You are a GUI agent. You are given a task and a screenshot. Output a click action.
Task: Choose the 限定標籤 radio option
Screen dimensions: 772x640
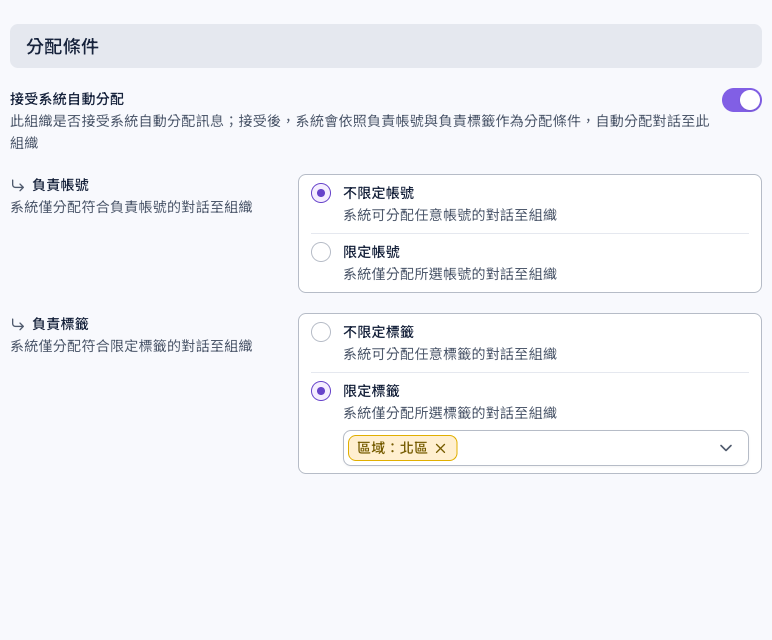click(x=321, y=391)
